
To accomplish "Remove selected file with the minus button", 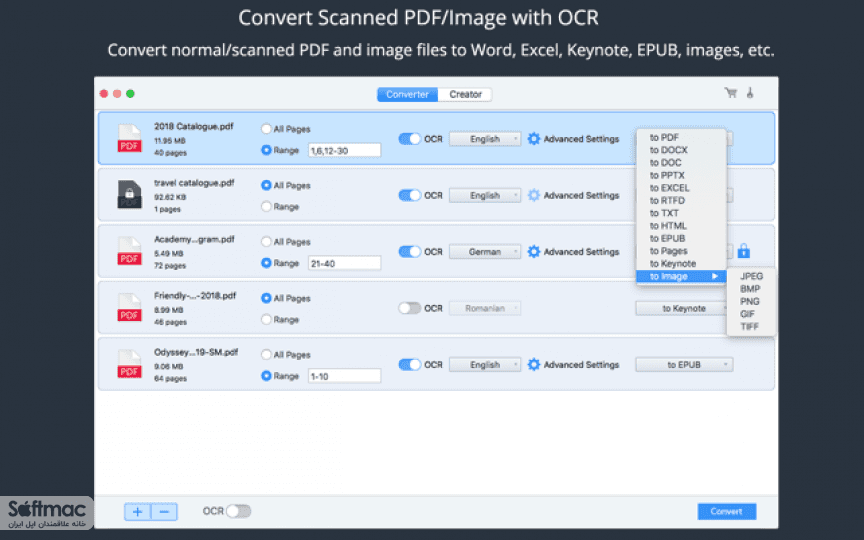I will [164, 511].
